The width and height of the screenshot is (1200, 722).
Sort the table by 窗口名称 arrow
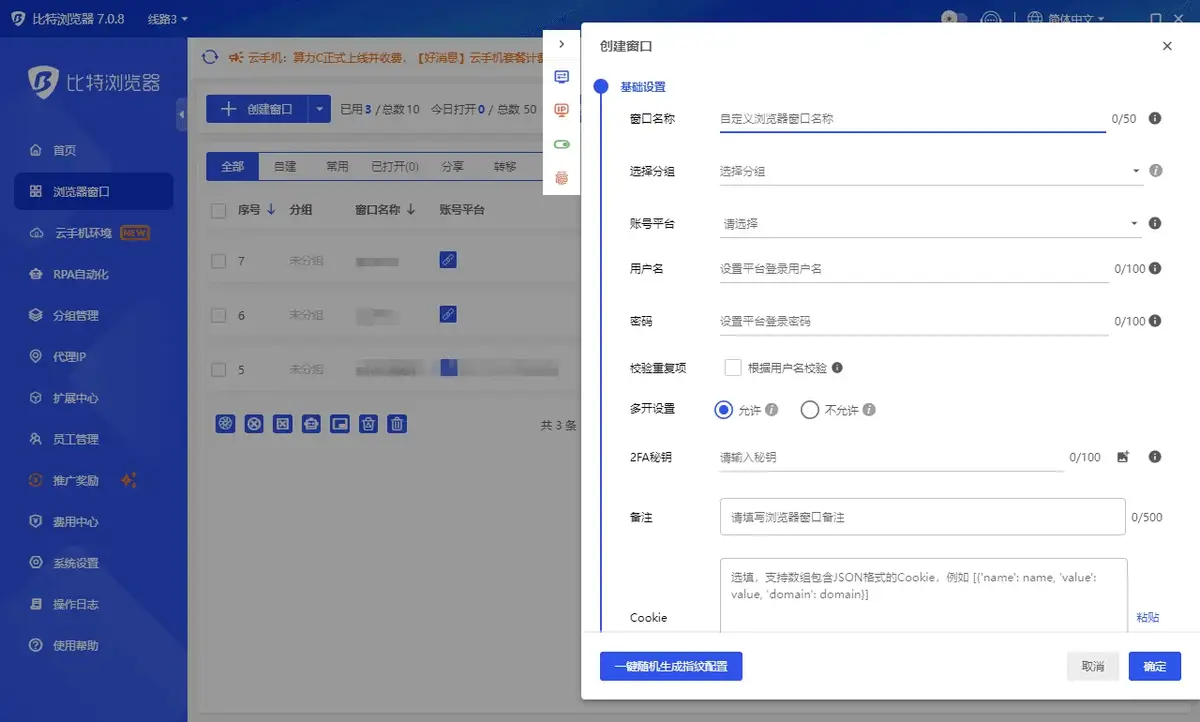tap(410, 210)
